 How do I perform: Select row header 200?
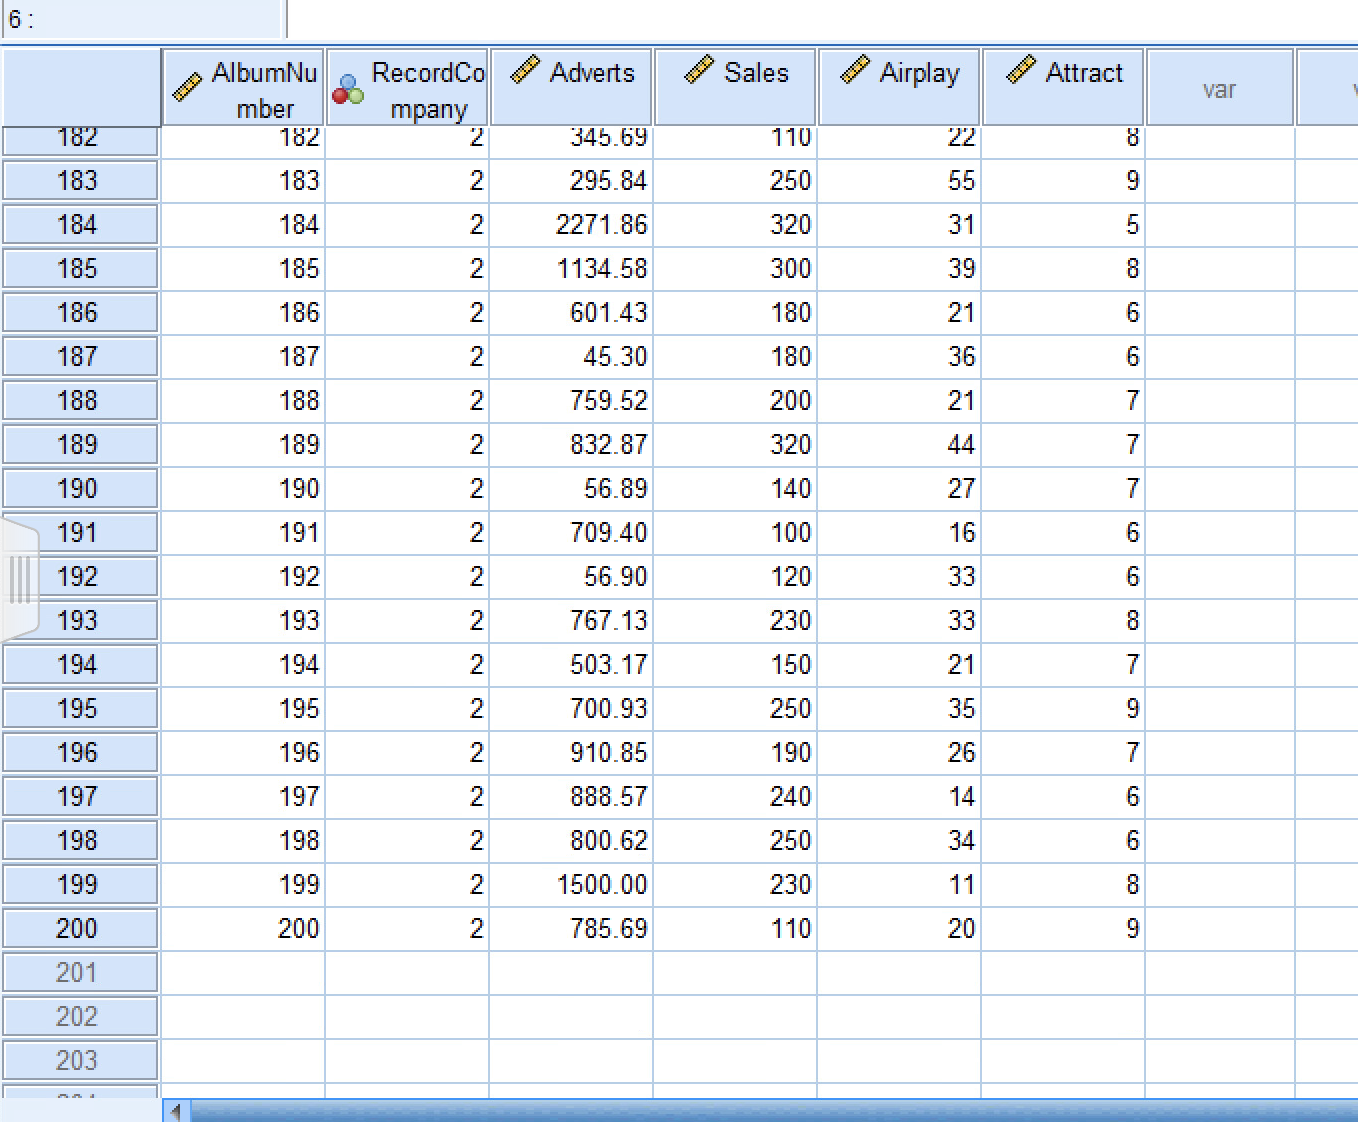coord(80,929)
